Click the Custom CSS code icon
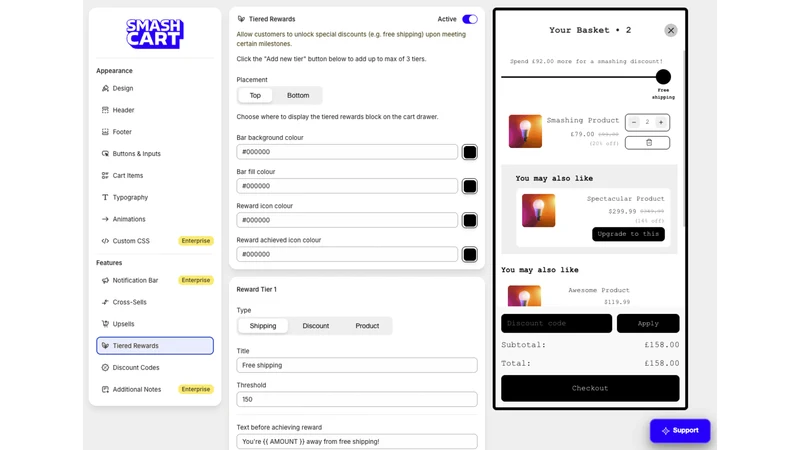Viewport: 800px width, 450px height. (105, 241)
